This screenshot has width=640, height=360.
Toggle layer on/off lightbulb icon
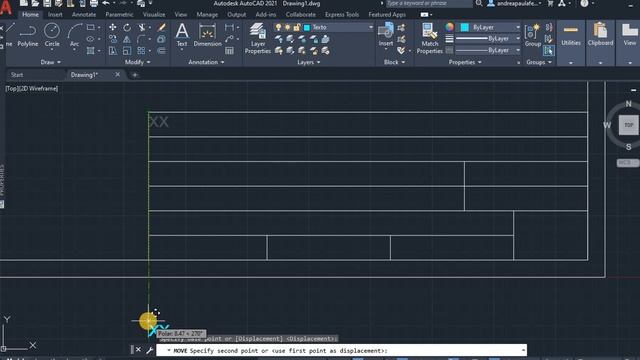click(x=278, y=27)
